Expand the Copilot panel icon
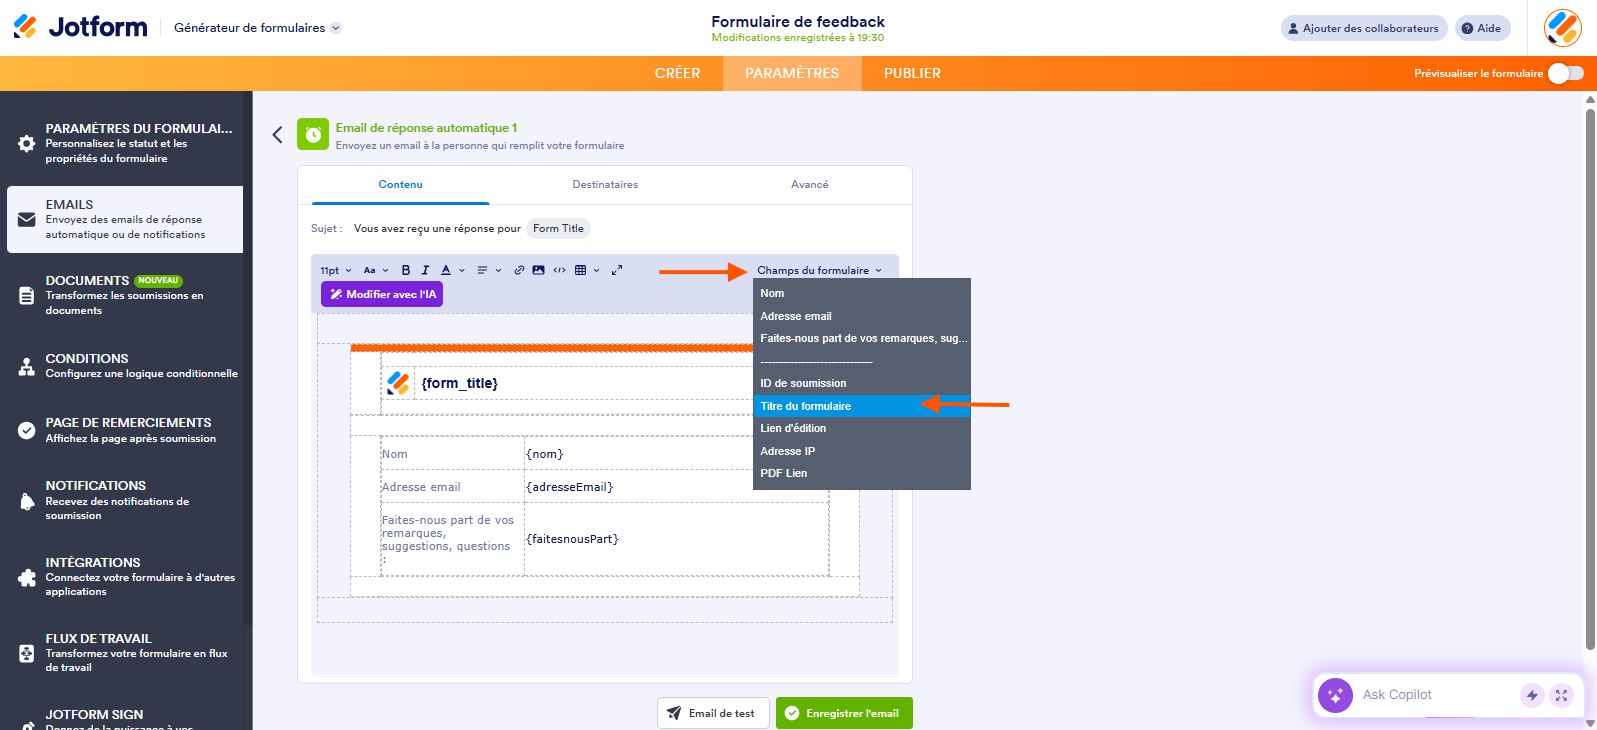Viewport: 1597px width, 730px height. pyautogui.click(x=1561, y=695)
